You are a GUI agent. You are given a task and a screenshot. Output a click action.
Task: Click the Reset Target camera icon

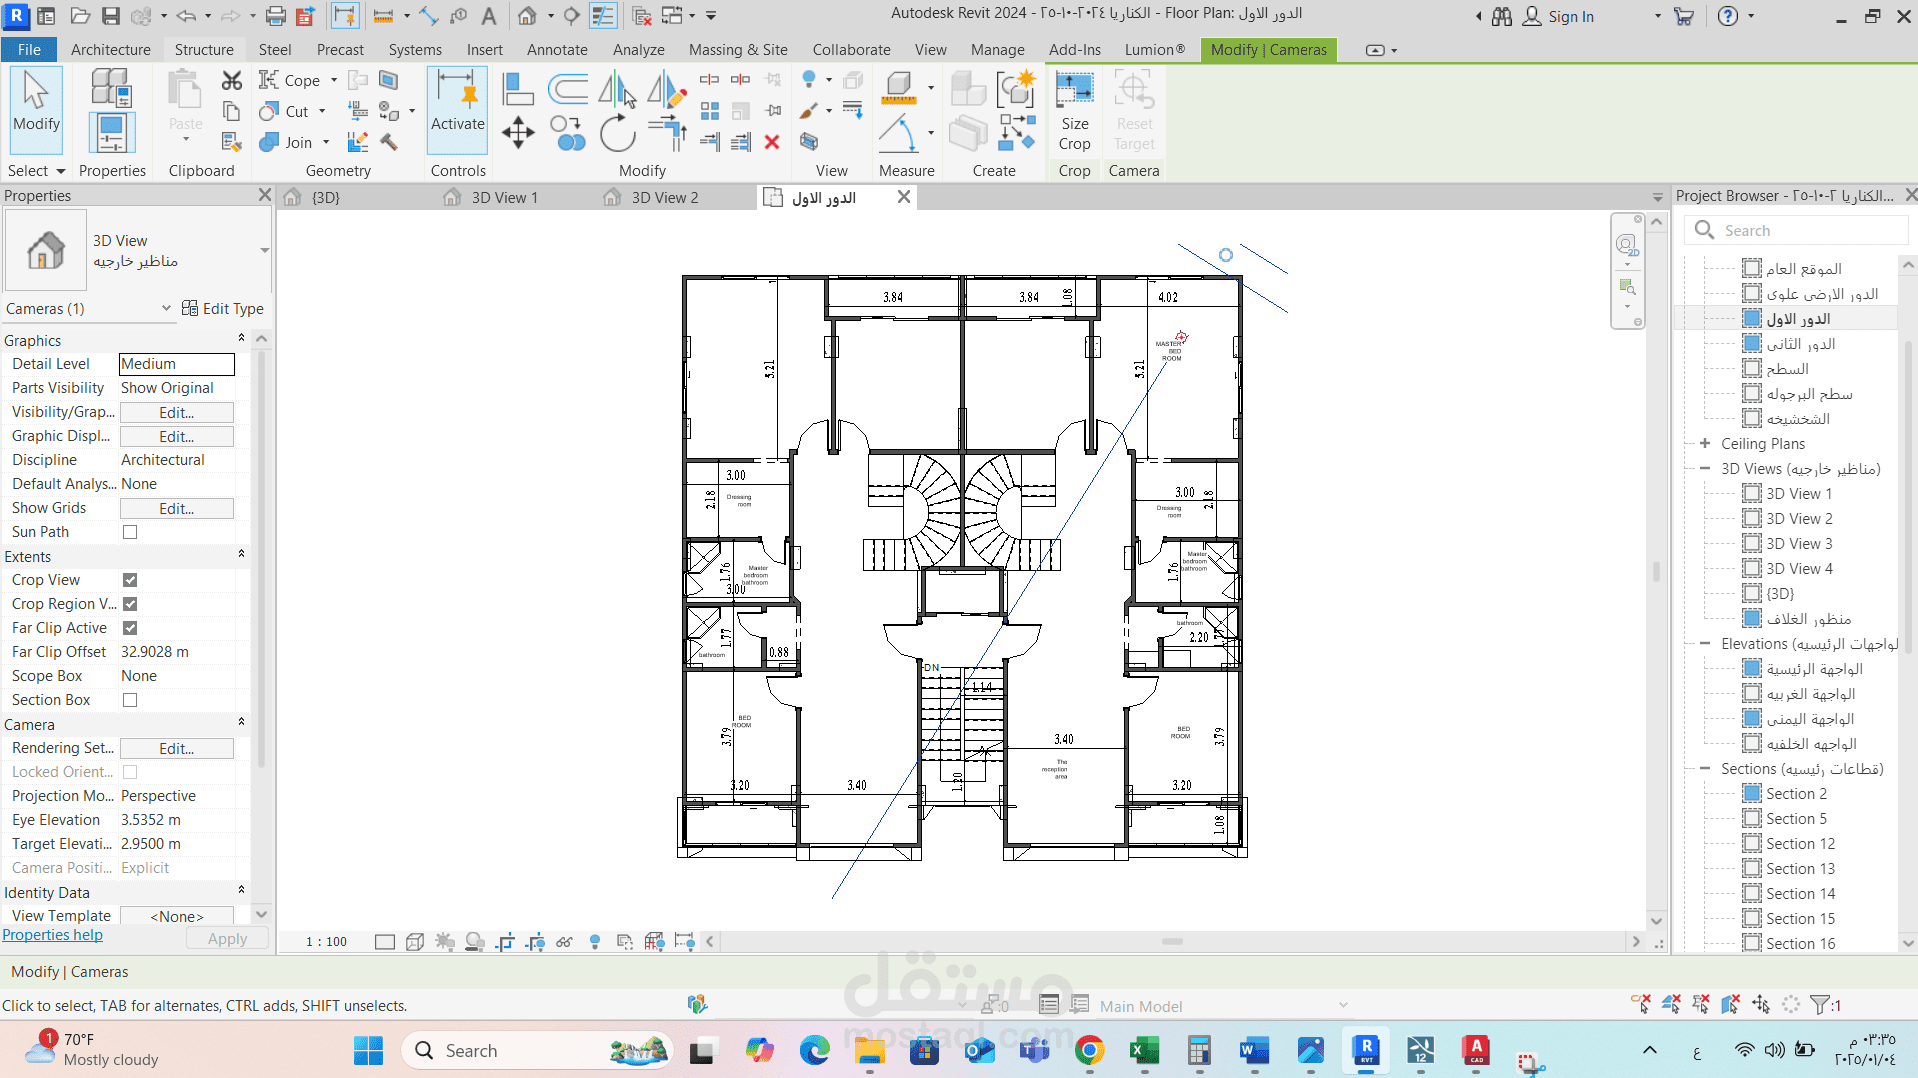(1134, 110)
